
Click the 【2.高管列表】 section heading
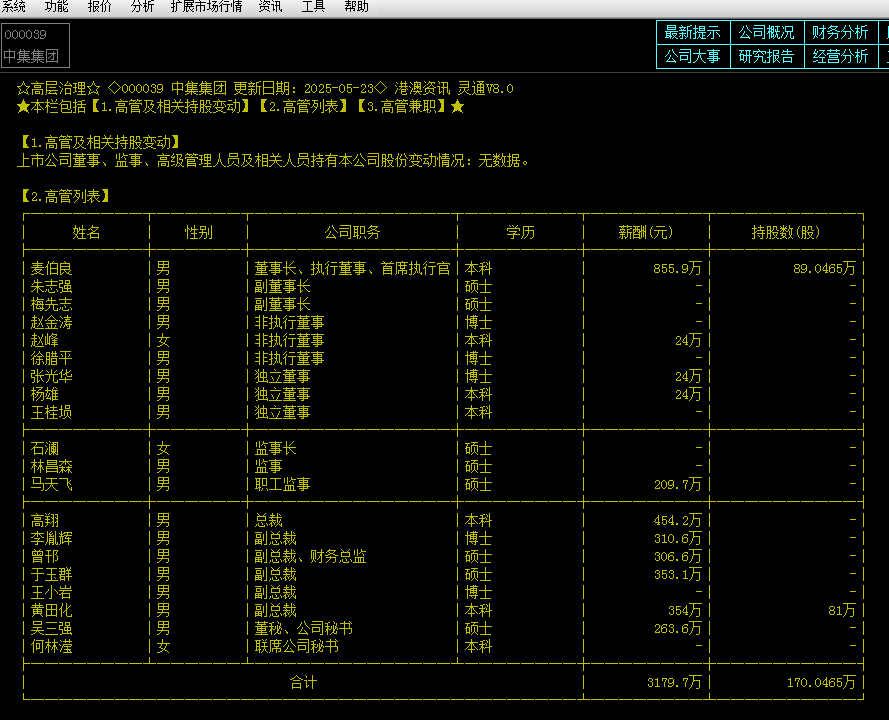(65, 196)
